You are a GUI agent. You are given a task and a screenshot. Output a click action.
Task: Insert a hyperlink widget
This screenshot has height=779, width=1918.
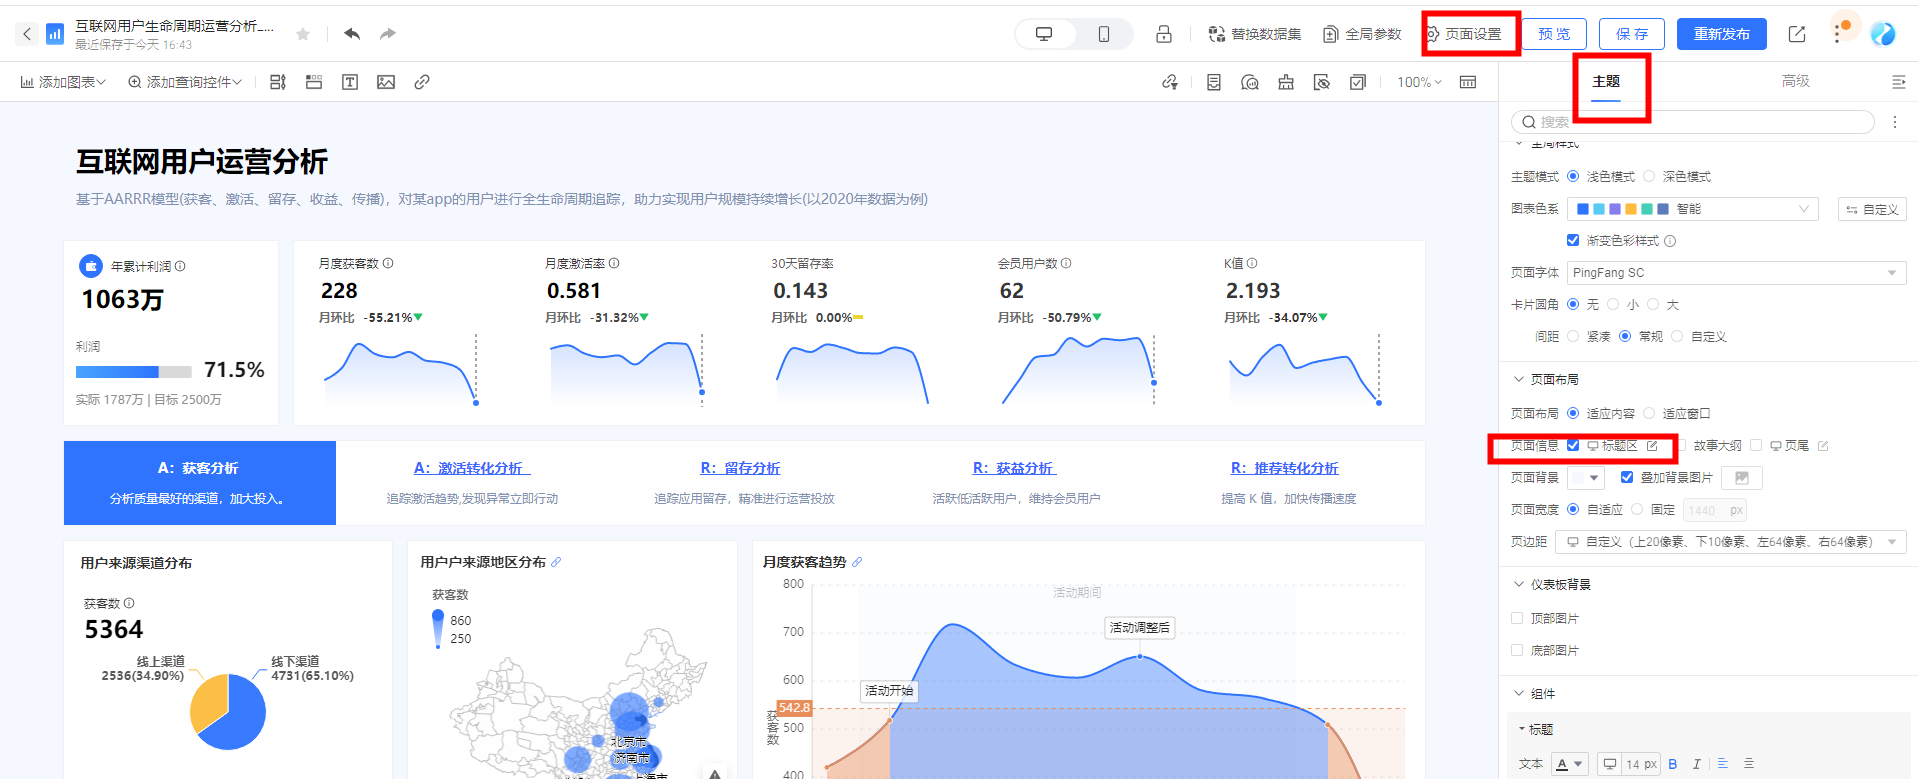422,82
